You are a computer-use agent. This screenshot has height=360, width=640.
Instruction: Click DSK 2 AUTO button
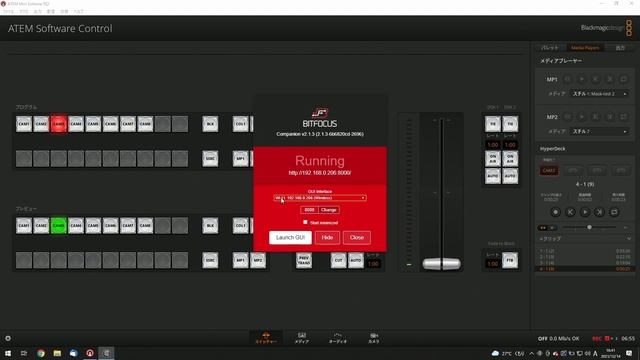click(x=510, y=176)
